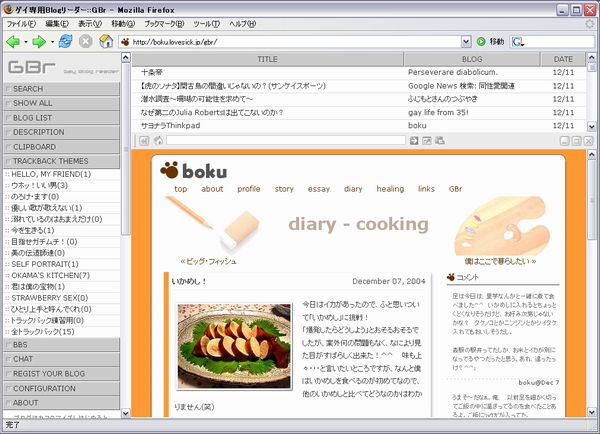Expand the SHOW ALL sidebar section
Image resolution: width=600 pixels, height=434 pixels.
61,103
